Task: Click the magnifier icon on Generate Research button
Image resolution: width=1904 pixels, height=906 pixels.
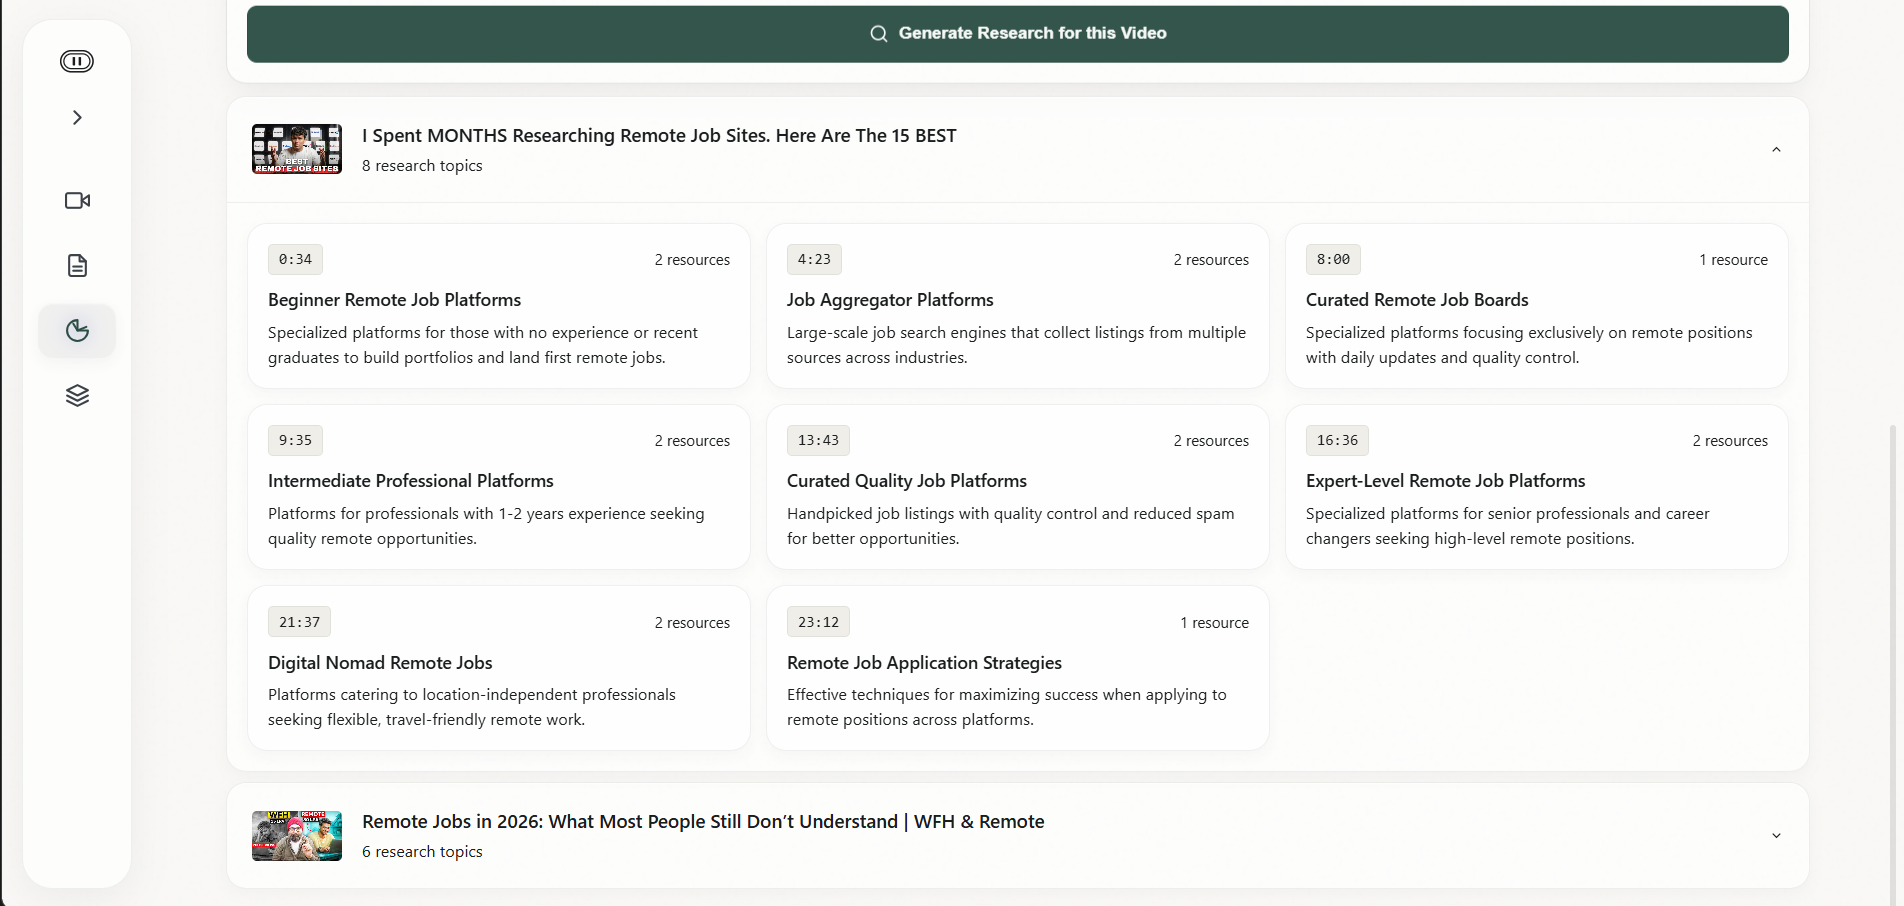Action: pos(878,34)
